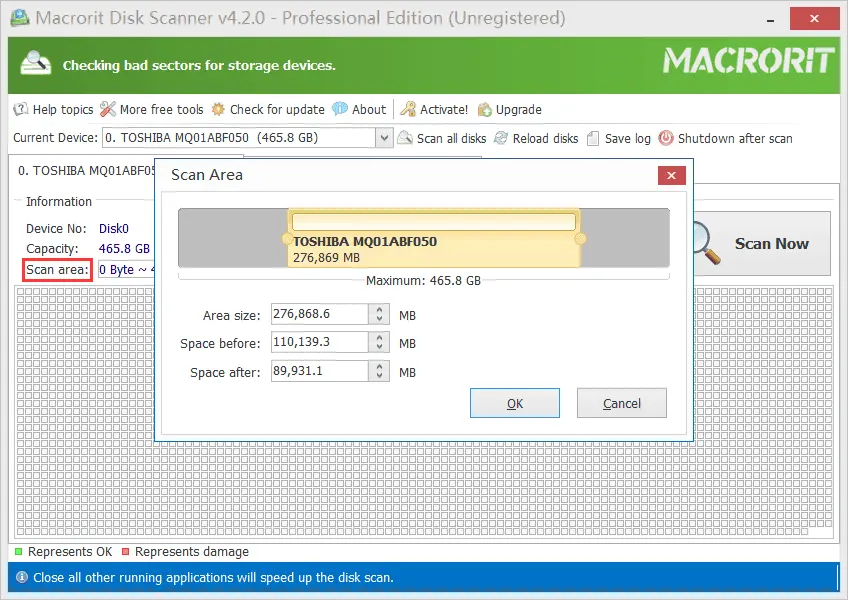Screen dimensions: 848x600
Task: Confirm scan area with OK button
Action: 515,403
